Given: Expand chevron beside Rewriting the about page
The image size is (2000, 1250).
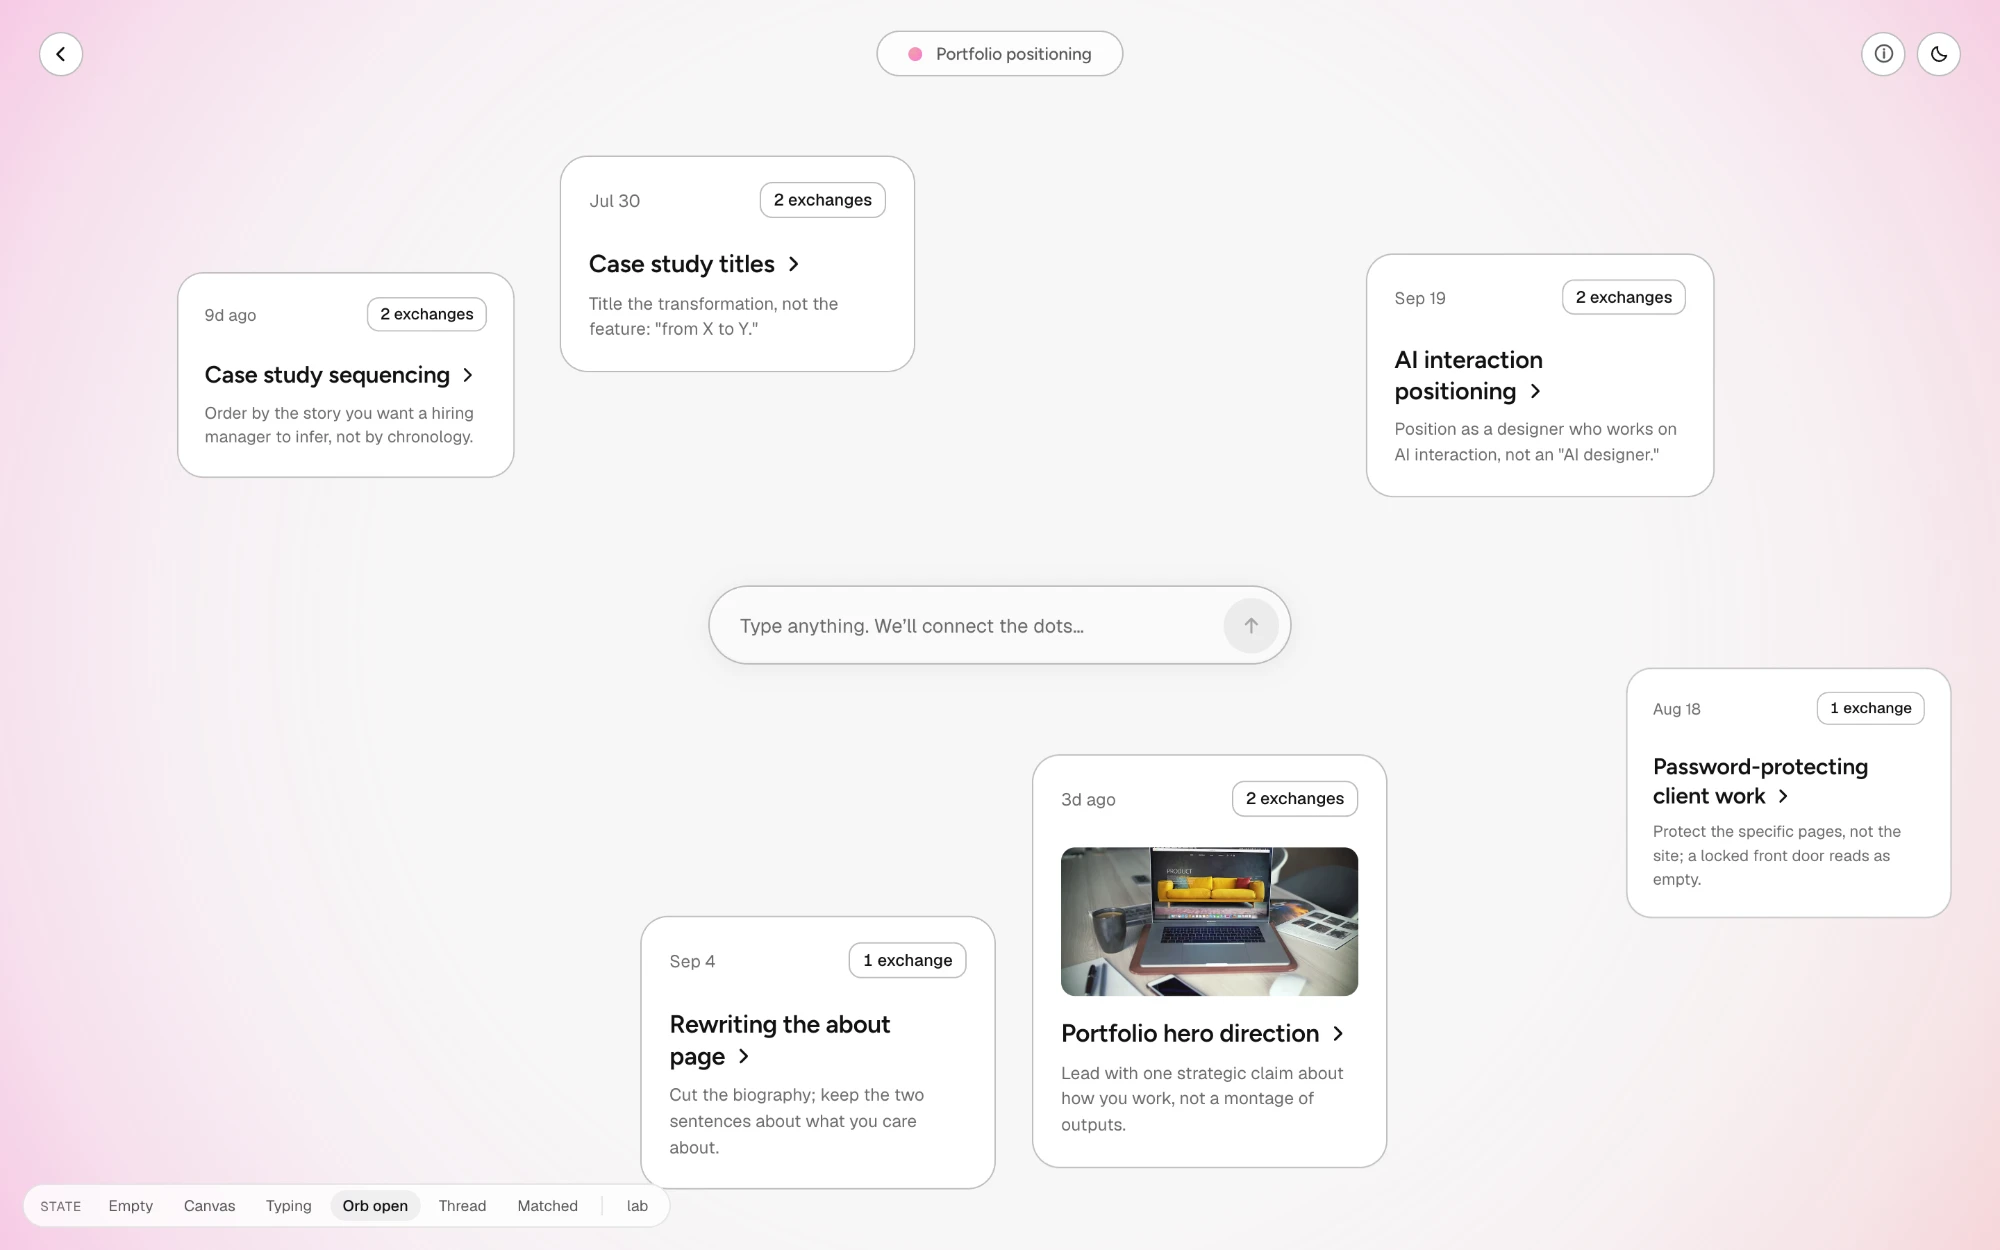Looking at the screenshot, I should point(743,1056).
